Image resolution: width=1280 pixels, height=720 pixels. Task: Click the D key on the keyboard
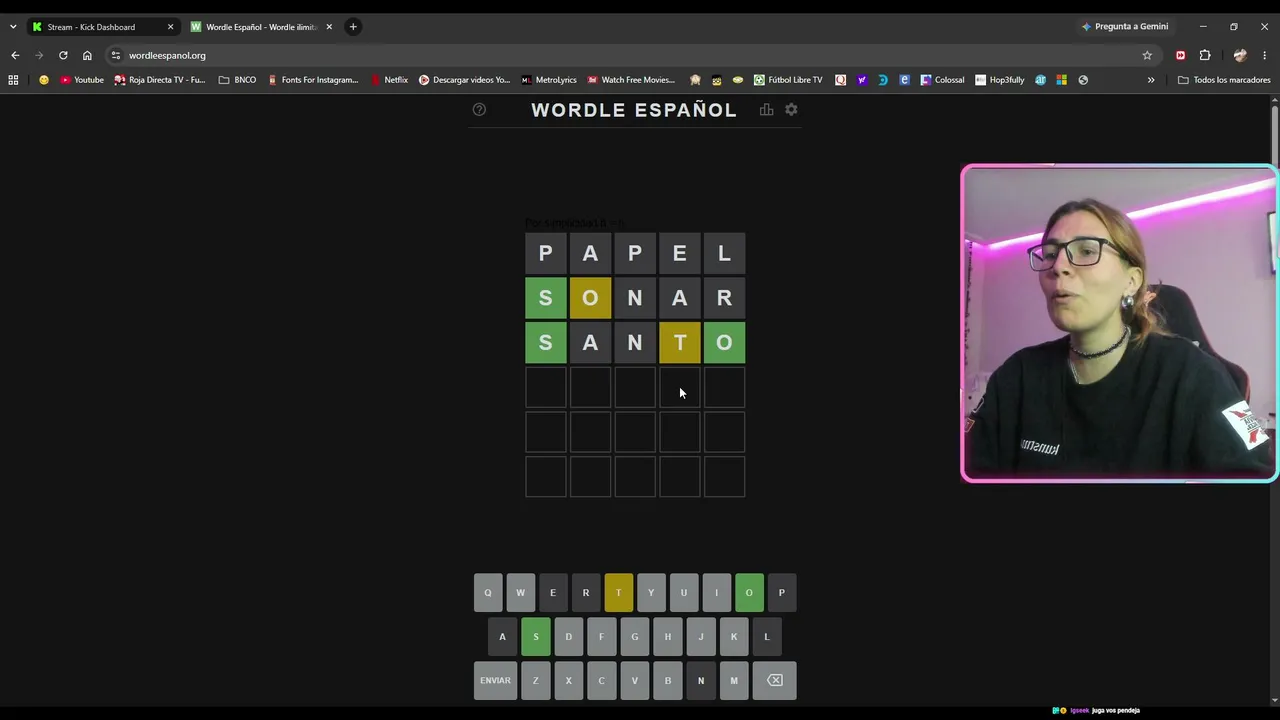click(568, 636)
